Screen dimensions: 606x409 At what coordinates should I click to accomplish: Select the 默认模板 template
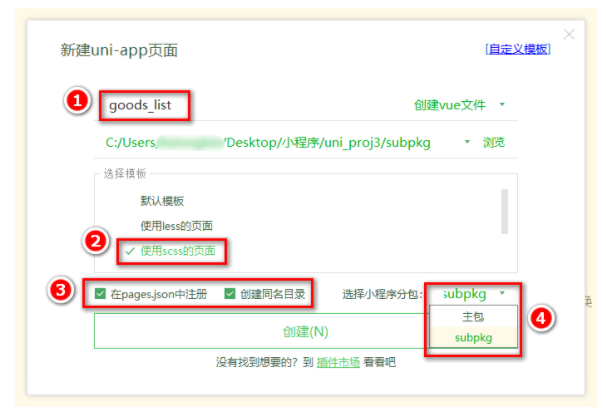pos(162,201)
